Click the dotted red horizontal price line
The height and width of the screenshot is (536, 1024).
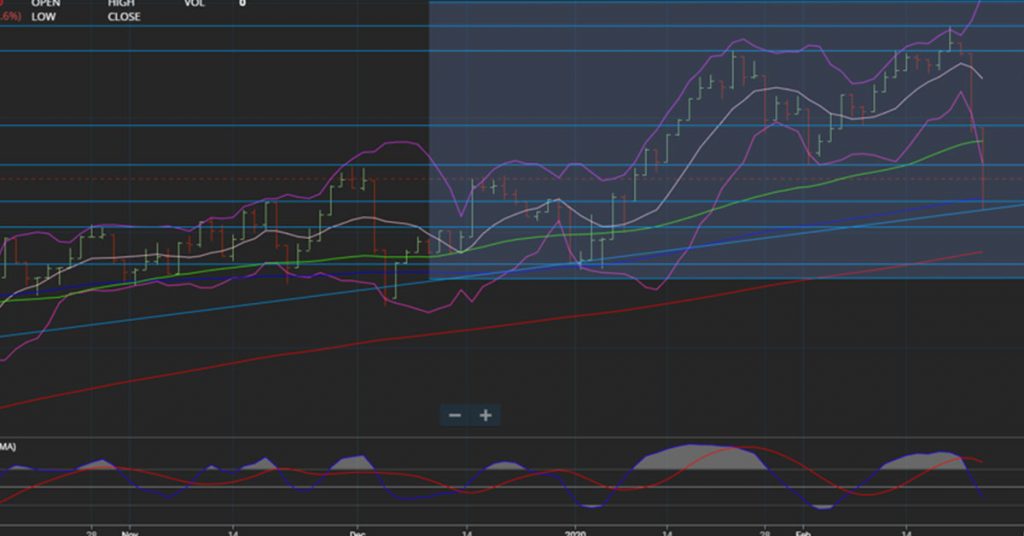coord(200,179)
